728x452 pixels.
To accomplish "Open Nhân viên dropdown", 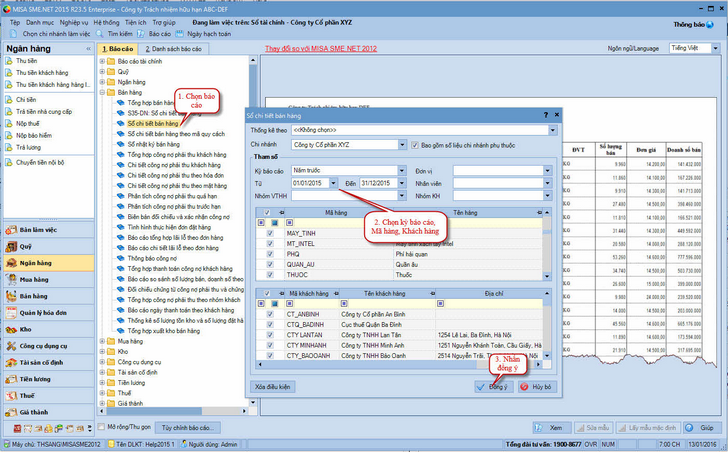I will tap(548, 183).
